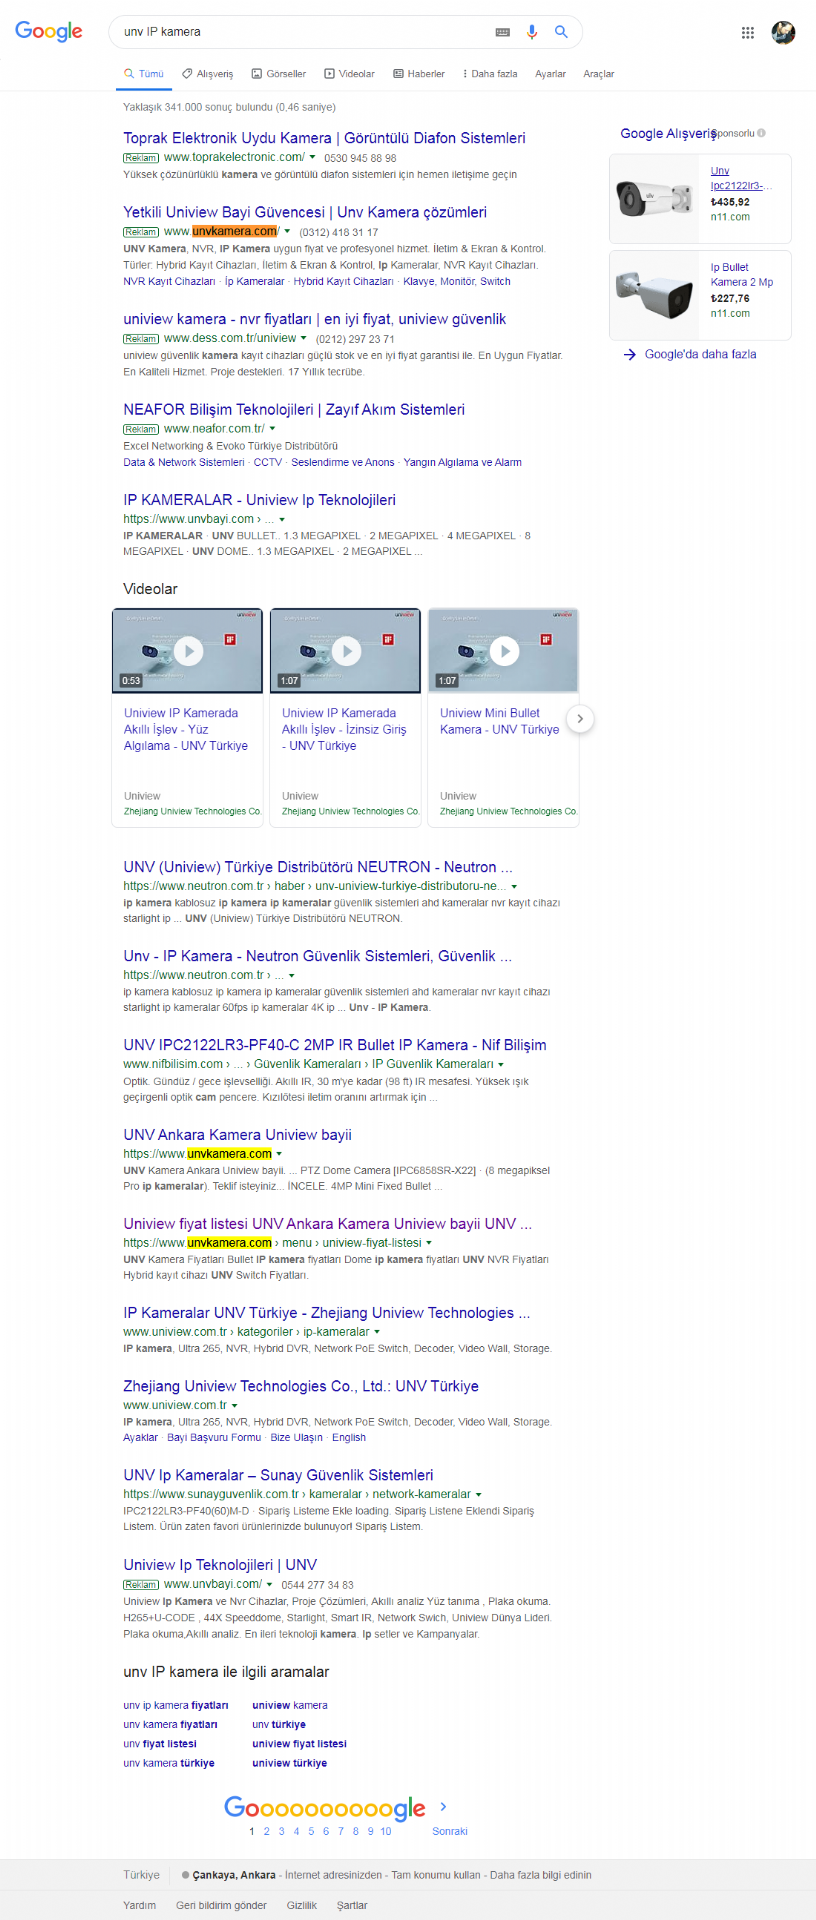Screen dimensions: 816x1920
Task: Open Araçlar options
Action: click(x=599, y=74)
